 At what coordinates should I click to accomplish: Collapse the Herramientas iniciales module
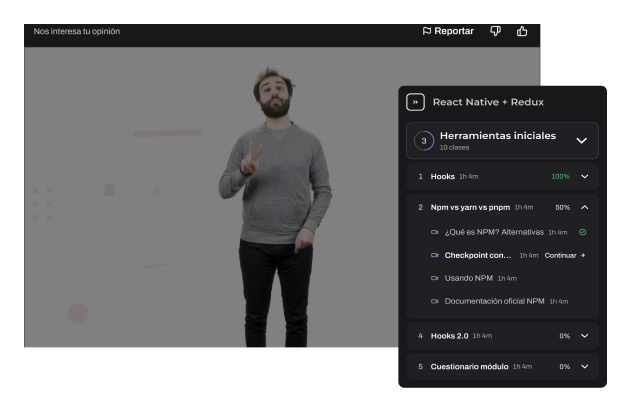(x=581, y=141)
